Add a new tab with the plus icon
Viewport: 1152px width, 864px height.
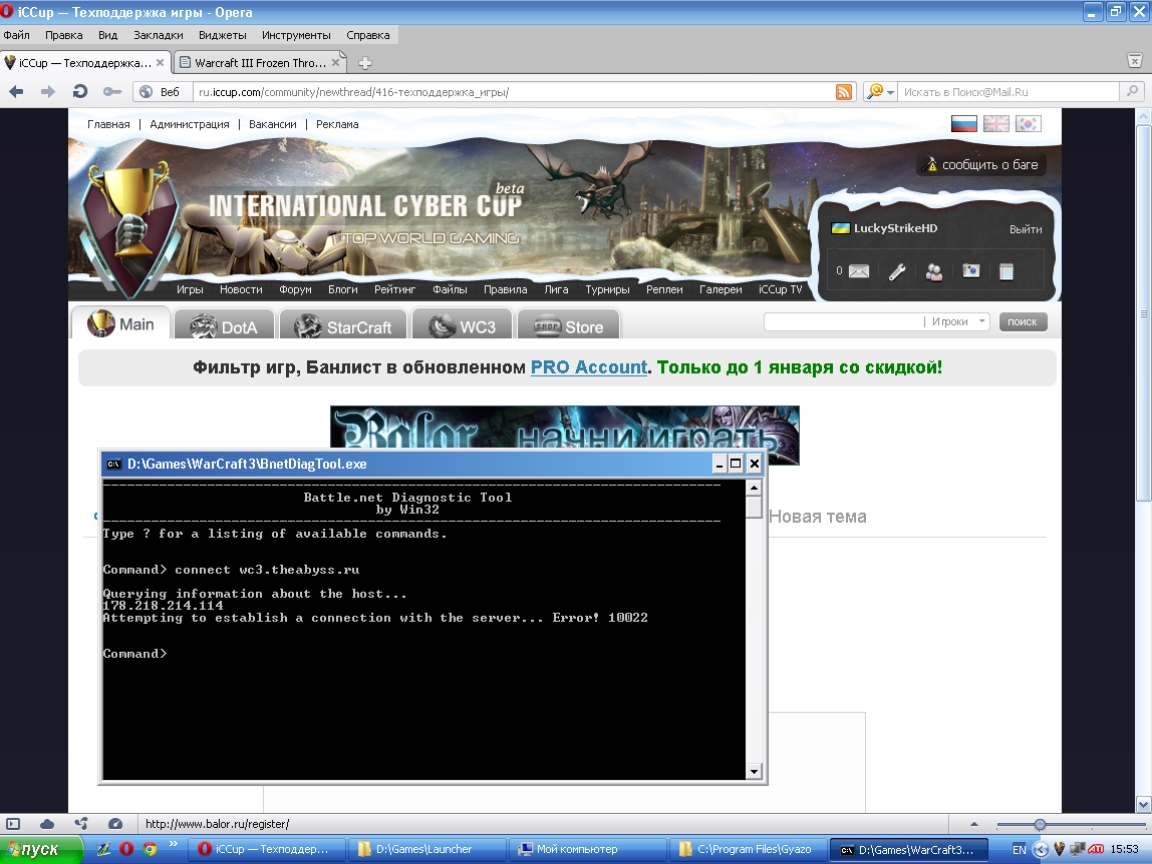coord(364,63)
